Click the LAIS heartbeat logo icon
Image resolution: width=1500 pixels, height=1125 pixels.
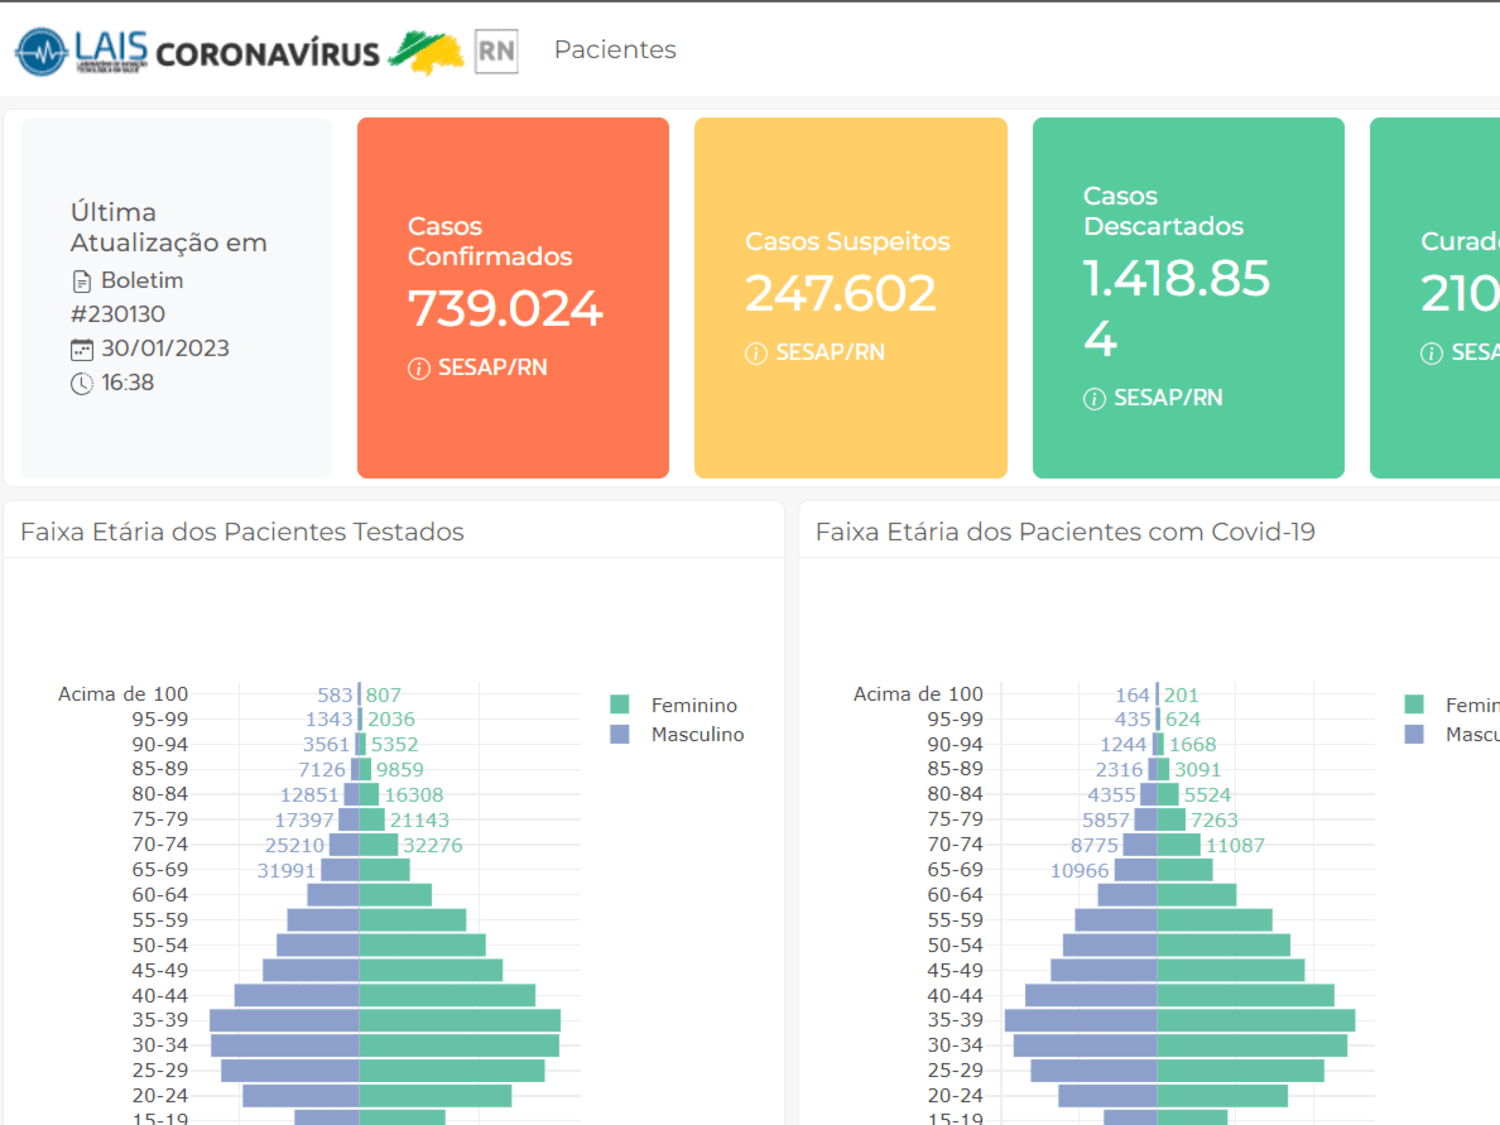pyautogui.click(x=41, y=51)
